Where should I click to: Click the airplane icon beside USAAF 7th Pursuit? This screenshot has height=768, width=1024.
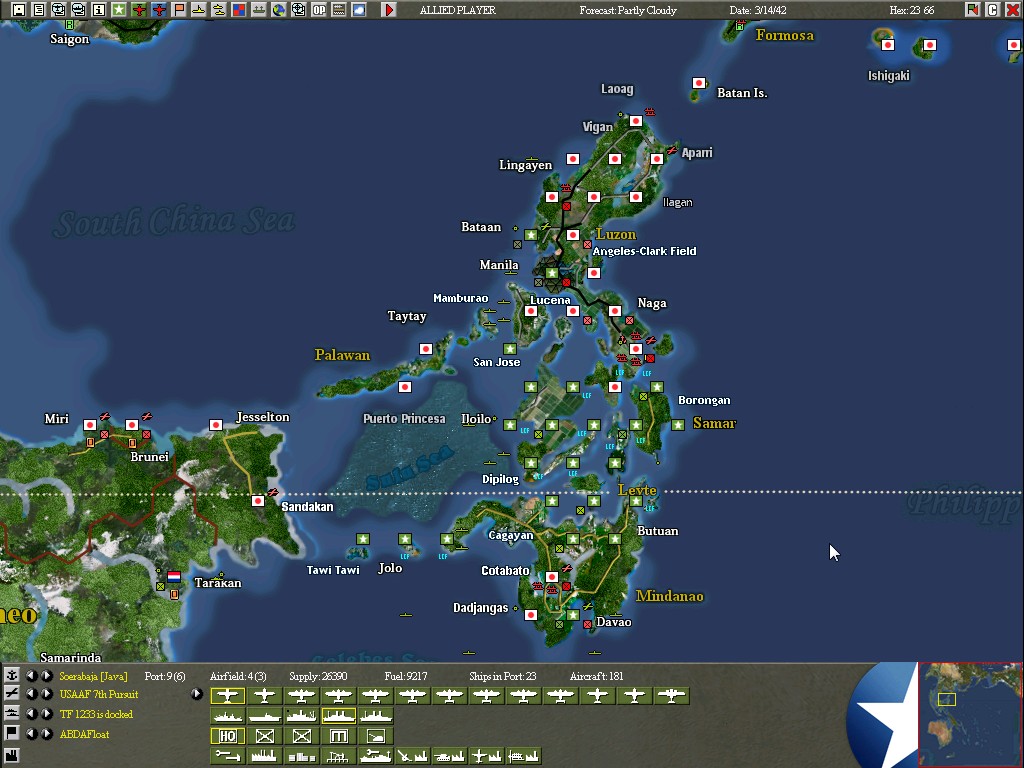(11, 694)
